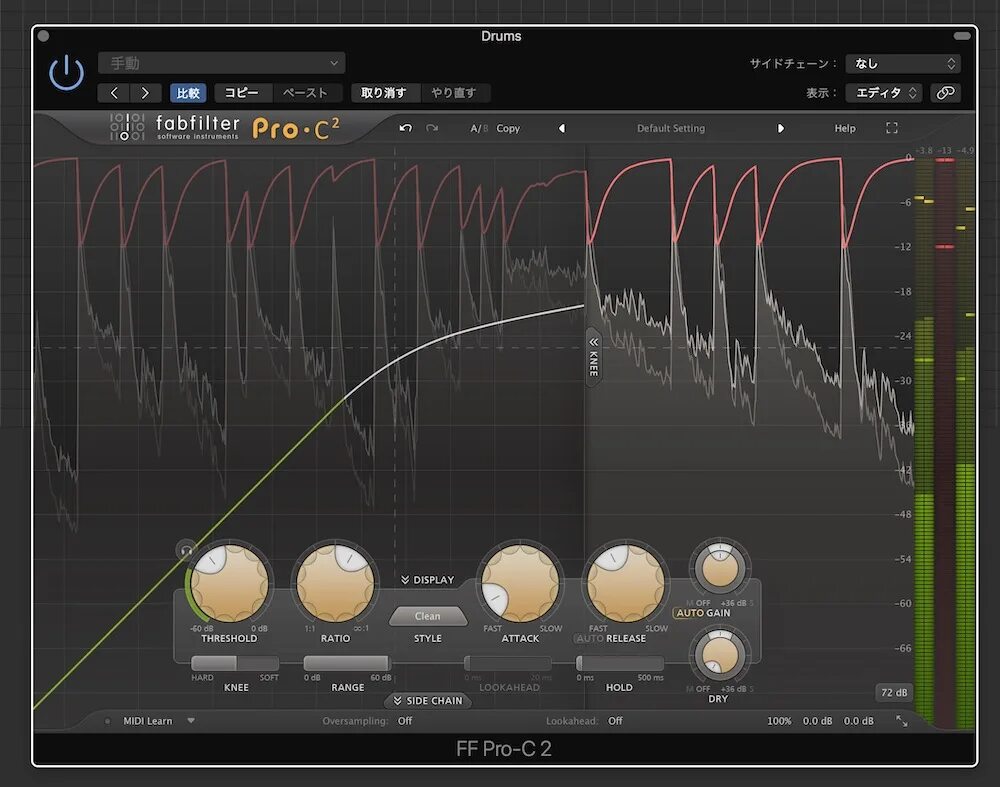Click the RATIO knob
The height and width of the screenshot is (787, 1000).
coord(335,584)
